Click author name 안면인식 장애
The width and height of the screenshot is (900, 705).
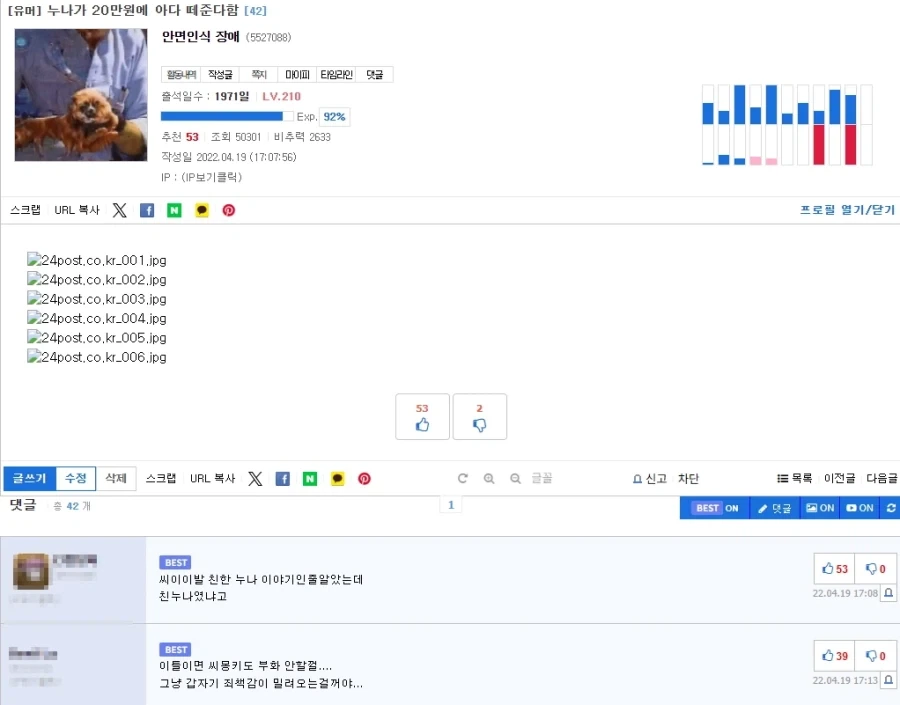point(200,37)
